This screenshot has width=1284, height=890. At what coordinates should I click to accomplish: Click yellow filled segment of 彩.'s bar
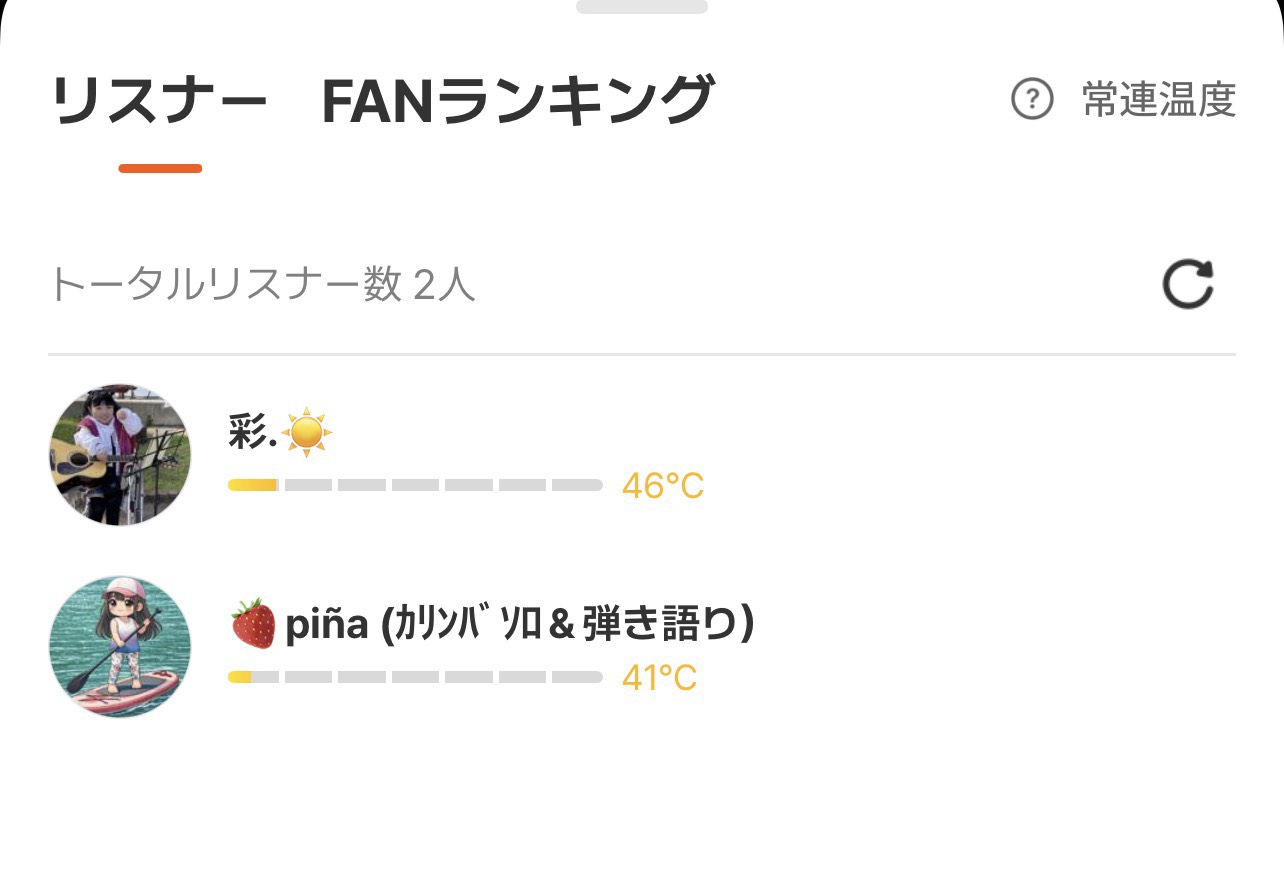[252, 485]
